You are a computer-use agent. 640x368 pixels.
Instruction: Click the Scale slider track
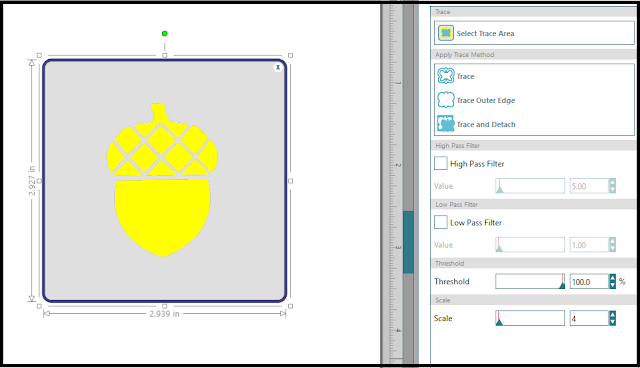click(530, 318)
